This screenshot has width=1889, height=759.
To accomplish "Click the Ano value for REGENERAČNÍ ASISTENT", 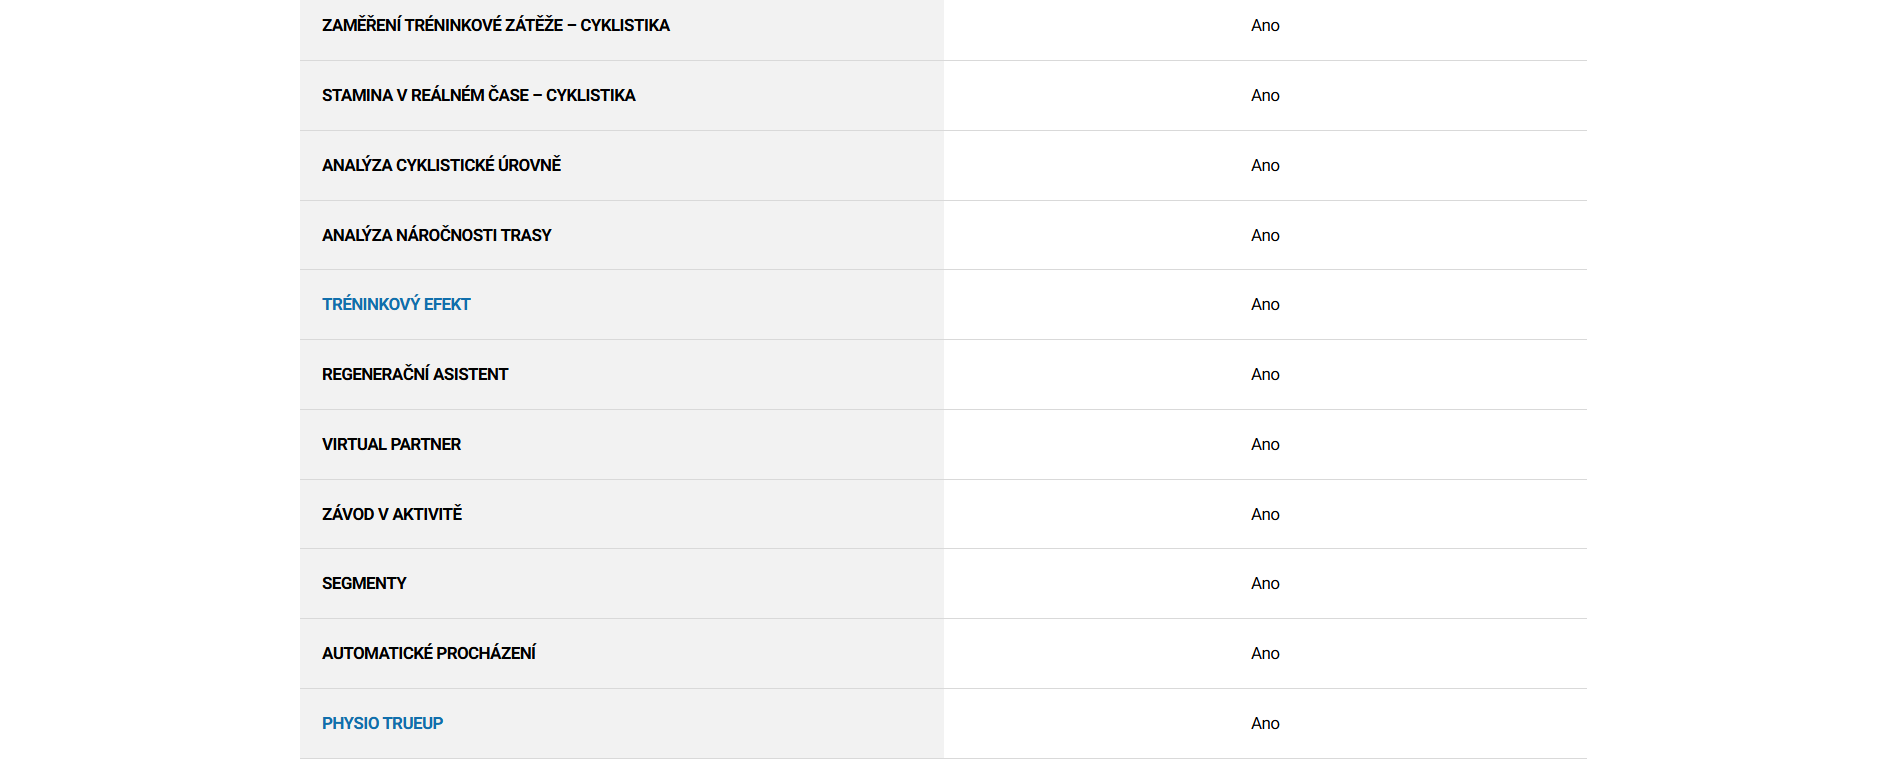I will click(1265, 374).
